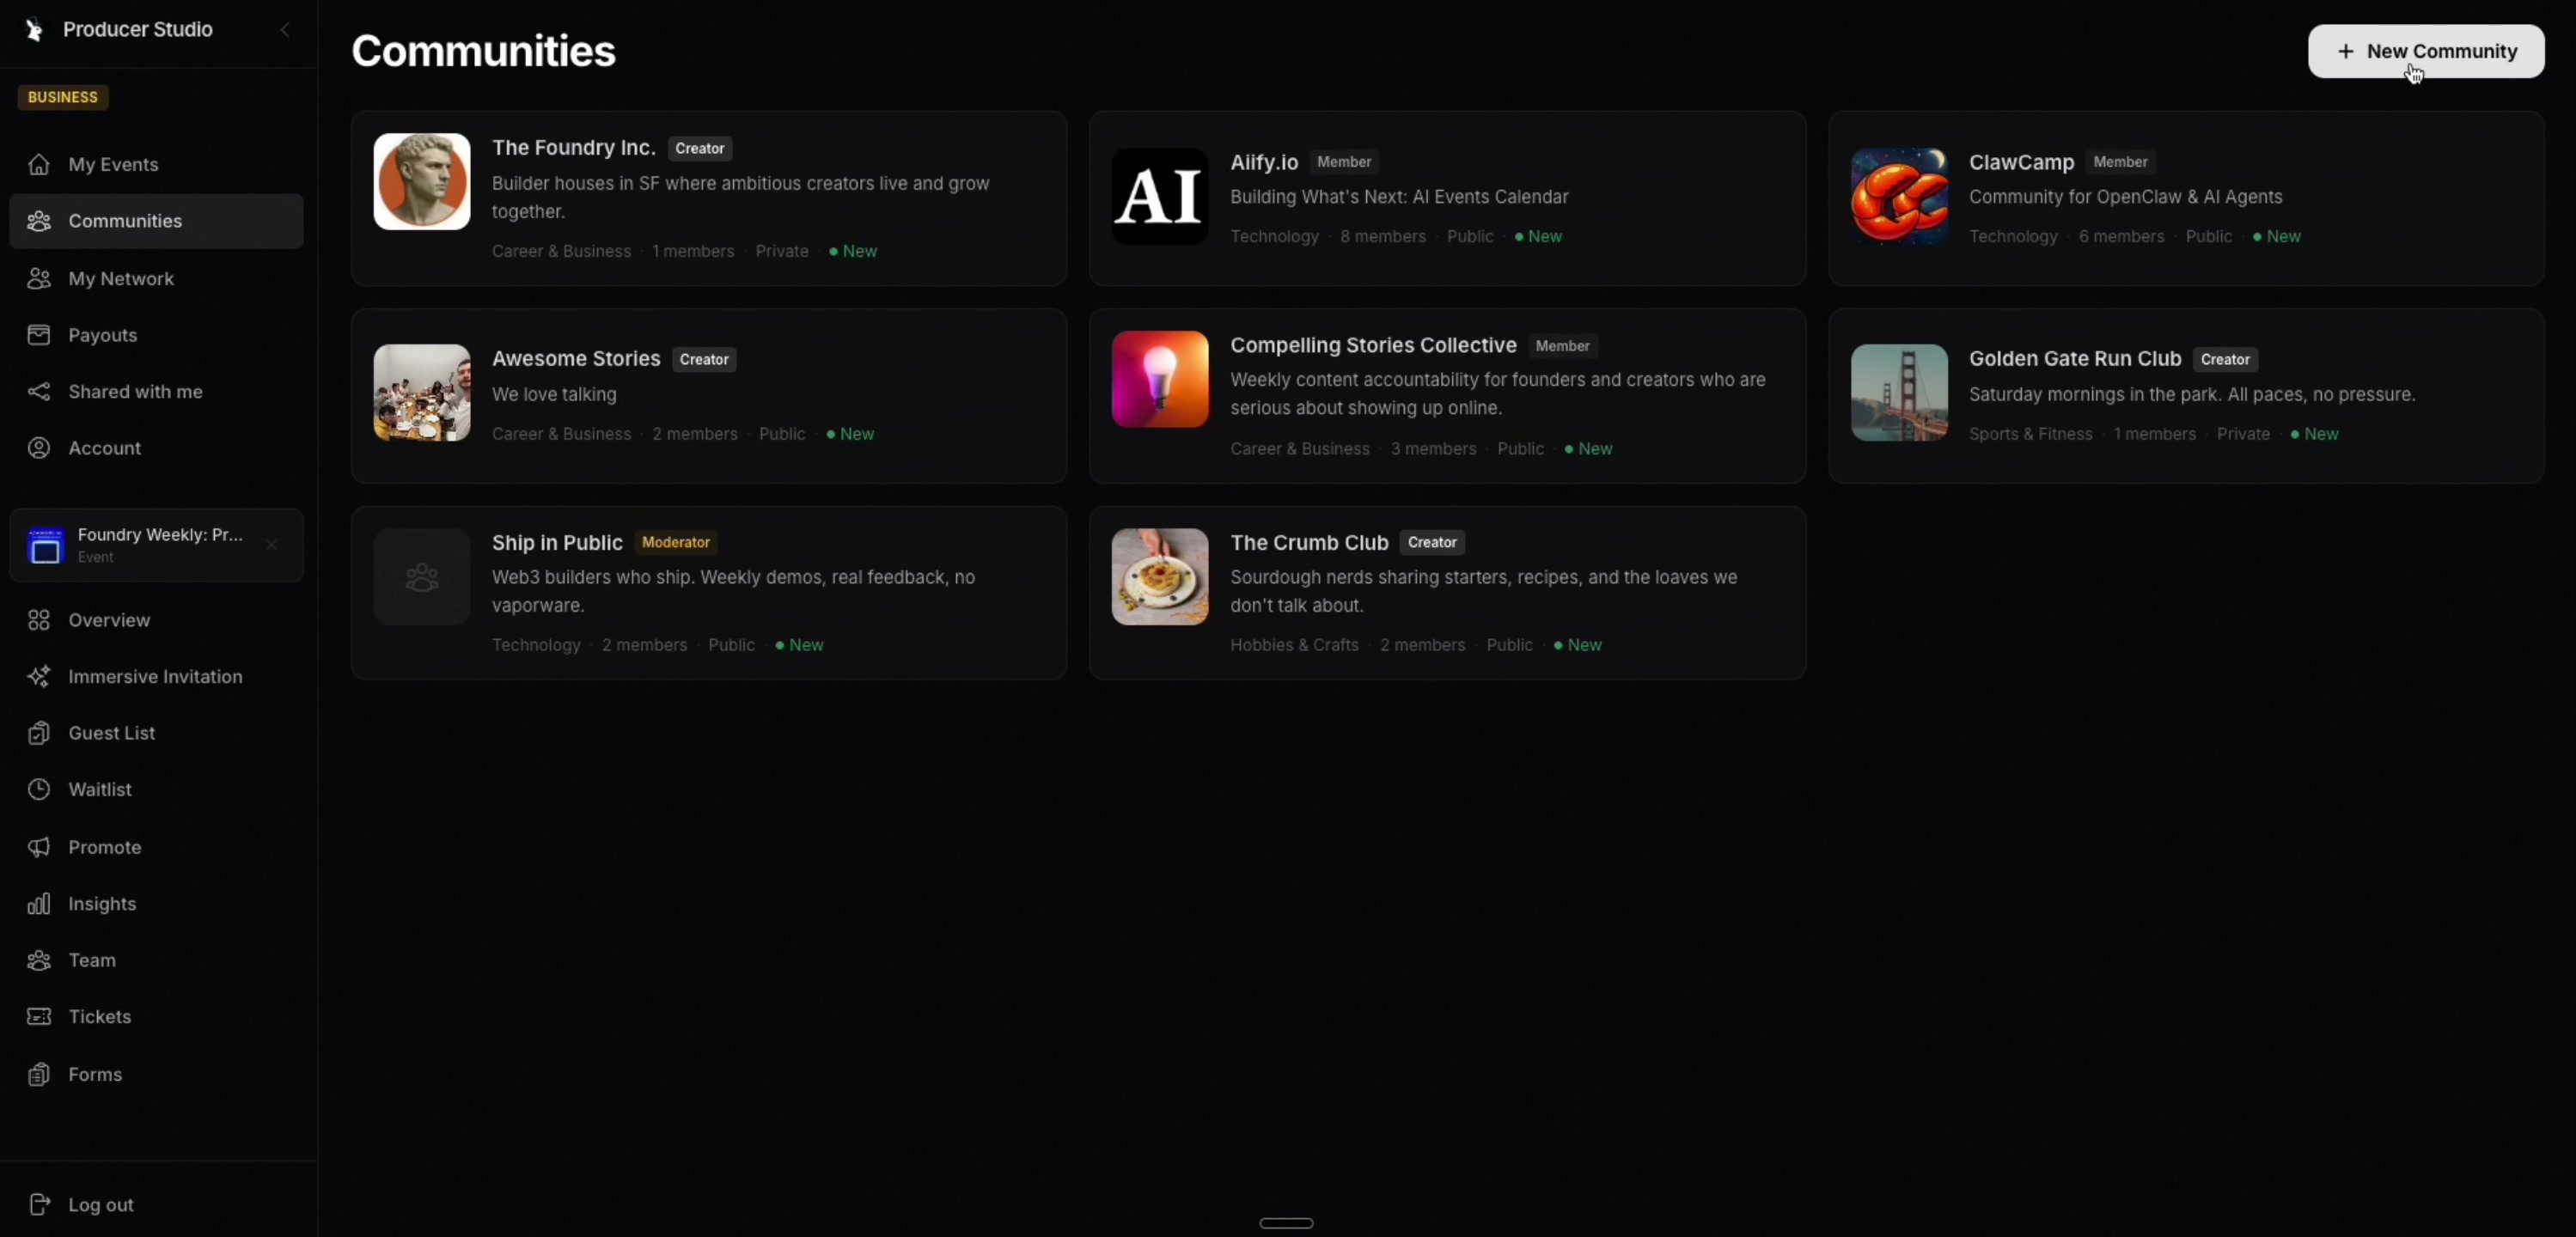The width and height of the screenshot is (2576, 1237).
Task: Click the My Events home icon
Action: 39,164
